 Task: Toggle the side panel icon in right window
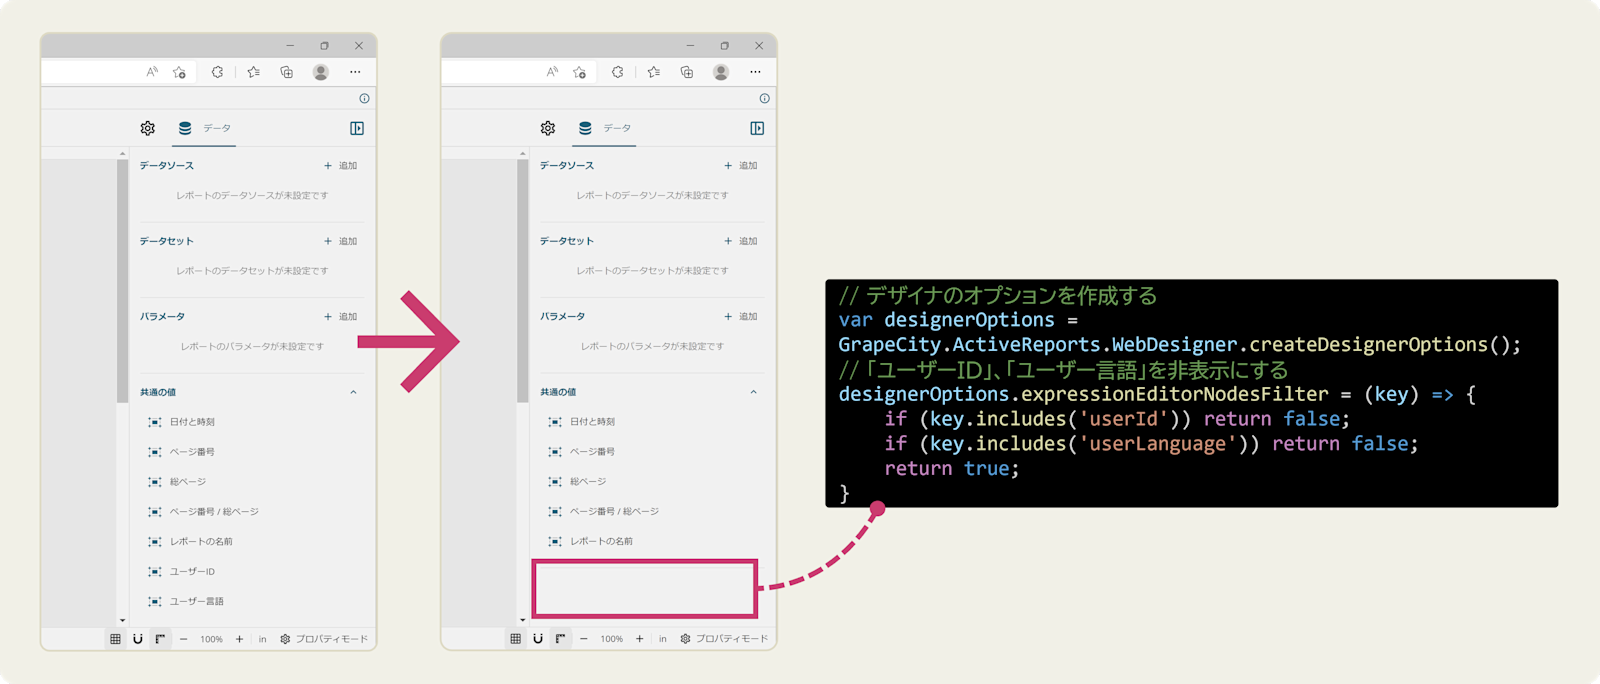(x=757, y=128)
